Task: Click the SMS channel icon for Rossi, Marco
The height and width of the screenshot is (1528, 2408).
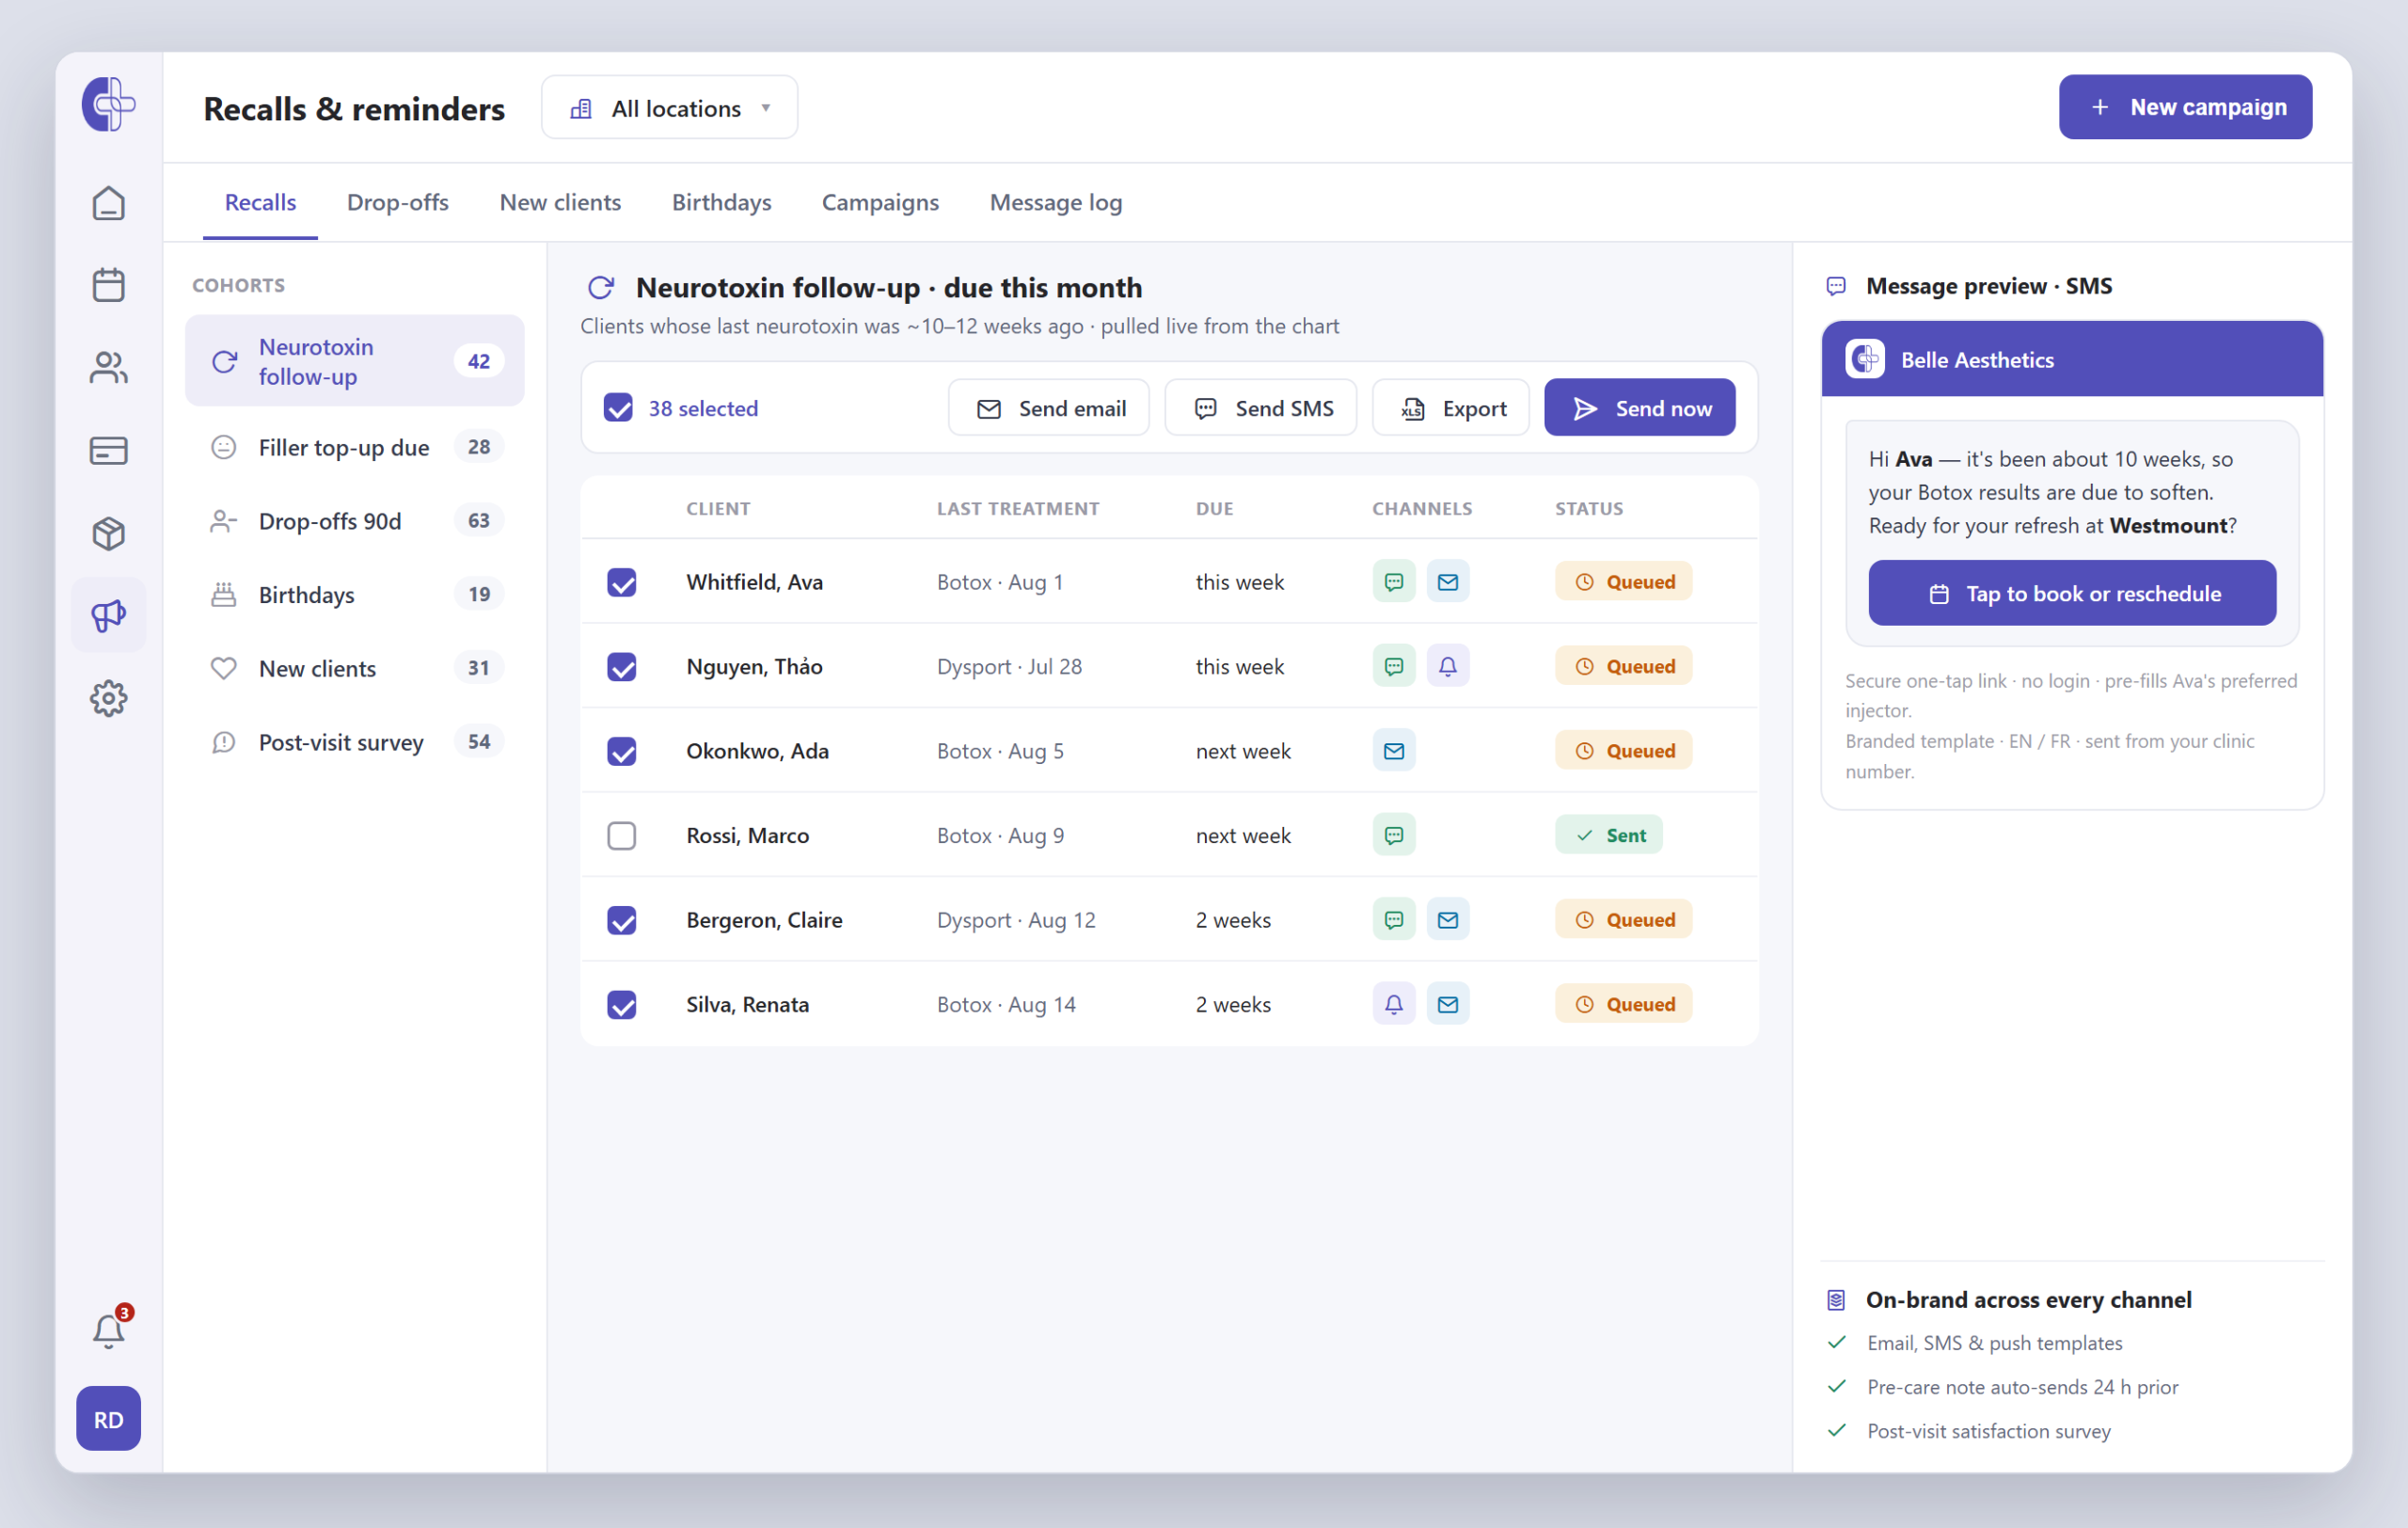Action: [1393, 835]
